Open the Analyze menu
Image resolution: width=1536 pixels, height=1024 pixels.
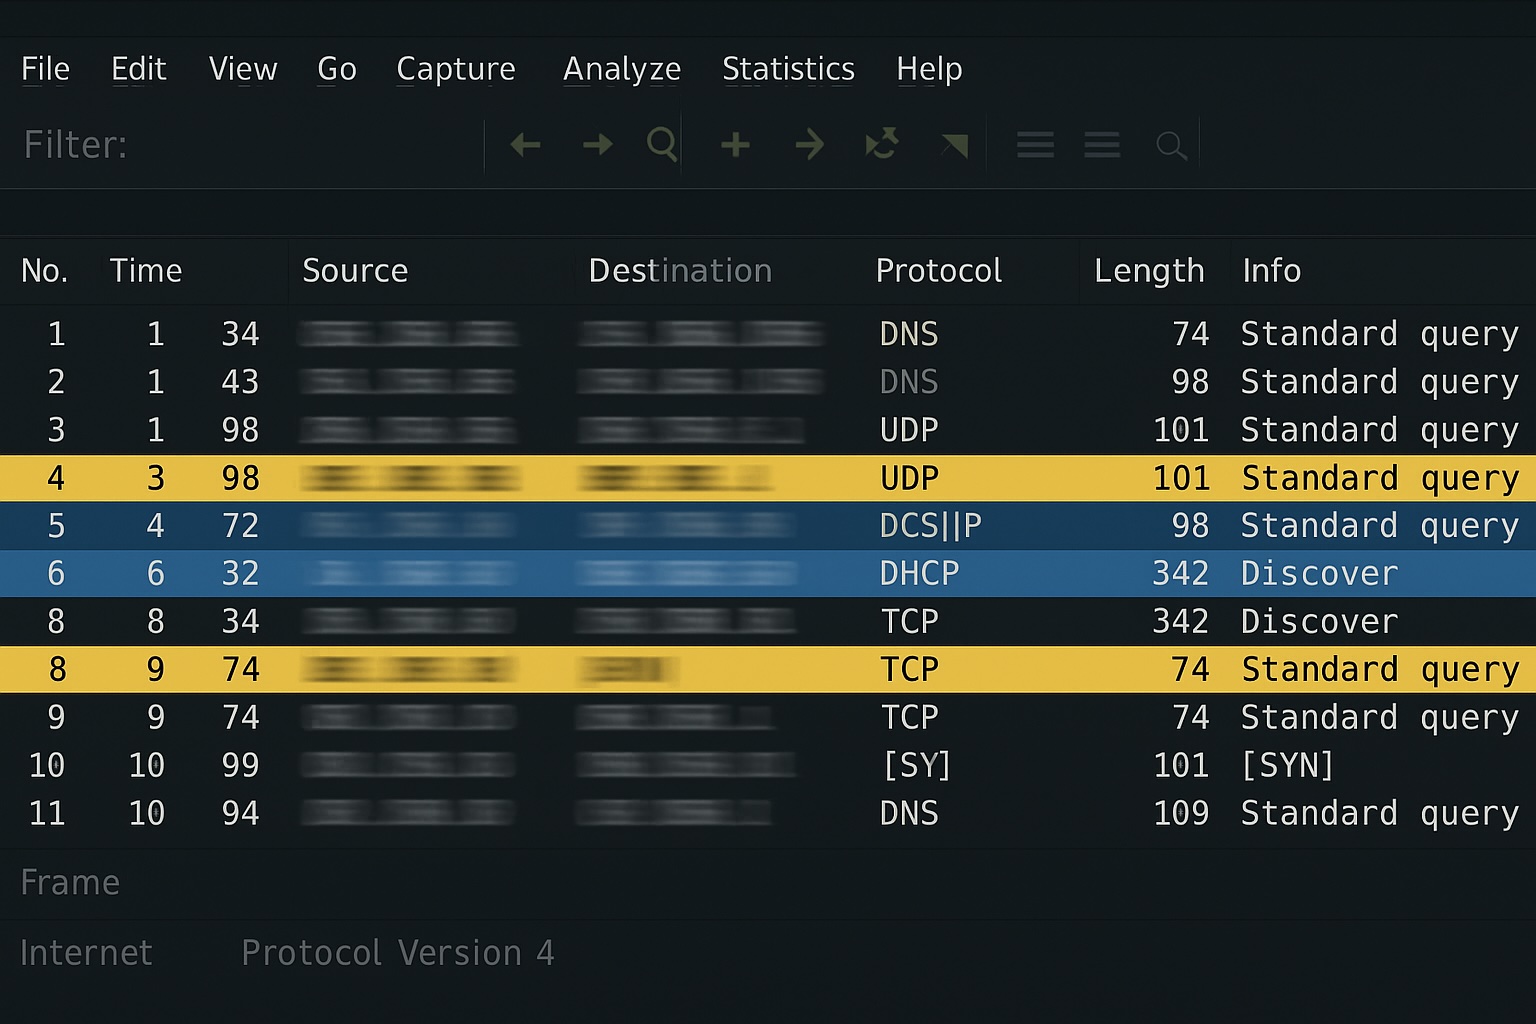[x=622, y=69]
